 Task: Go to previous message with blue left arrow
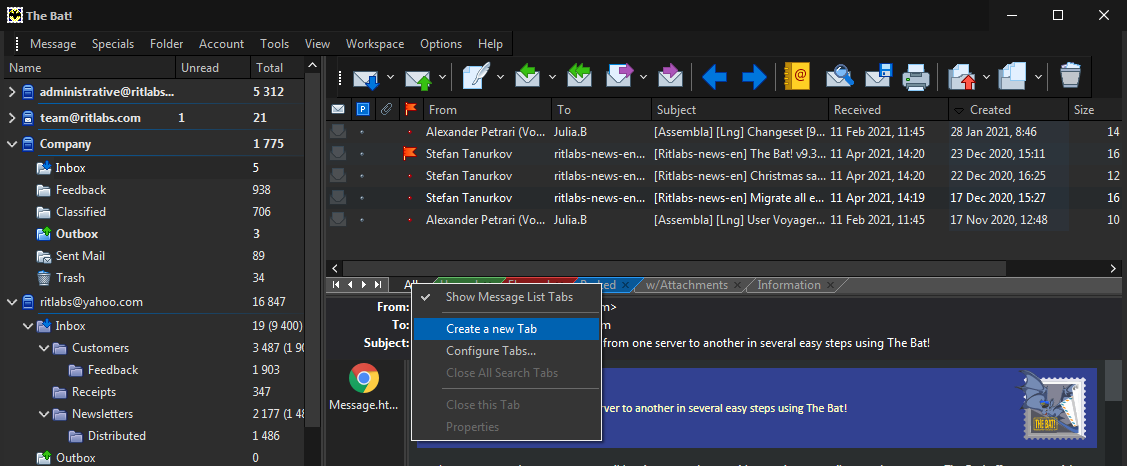pos(714,77)
